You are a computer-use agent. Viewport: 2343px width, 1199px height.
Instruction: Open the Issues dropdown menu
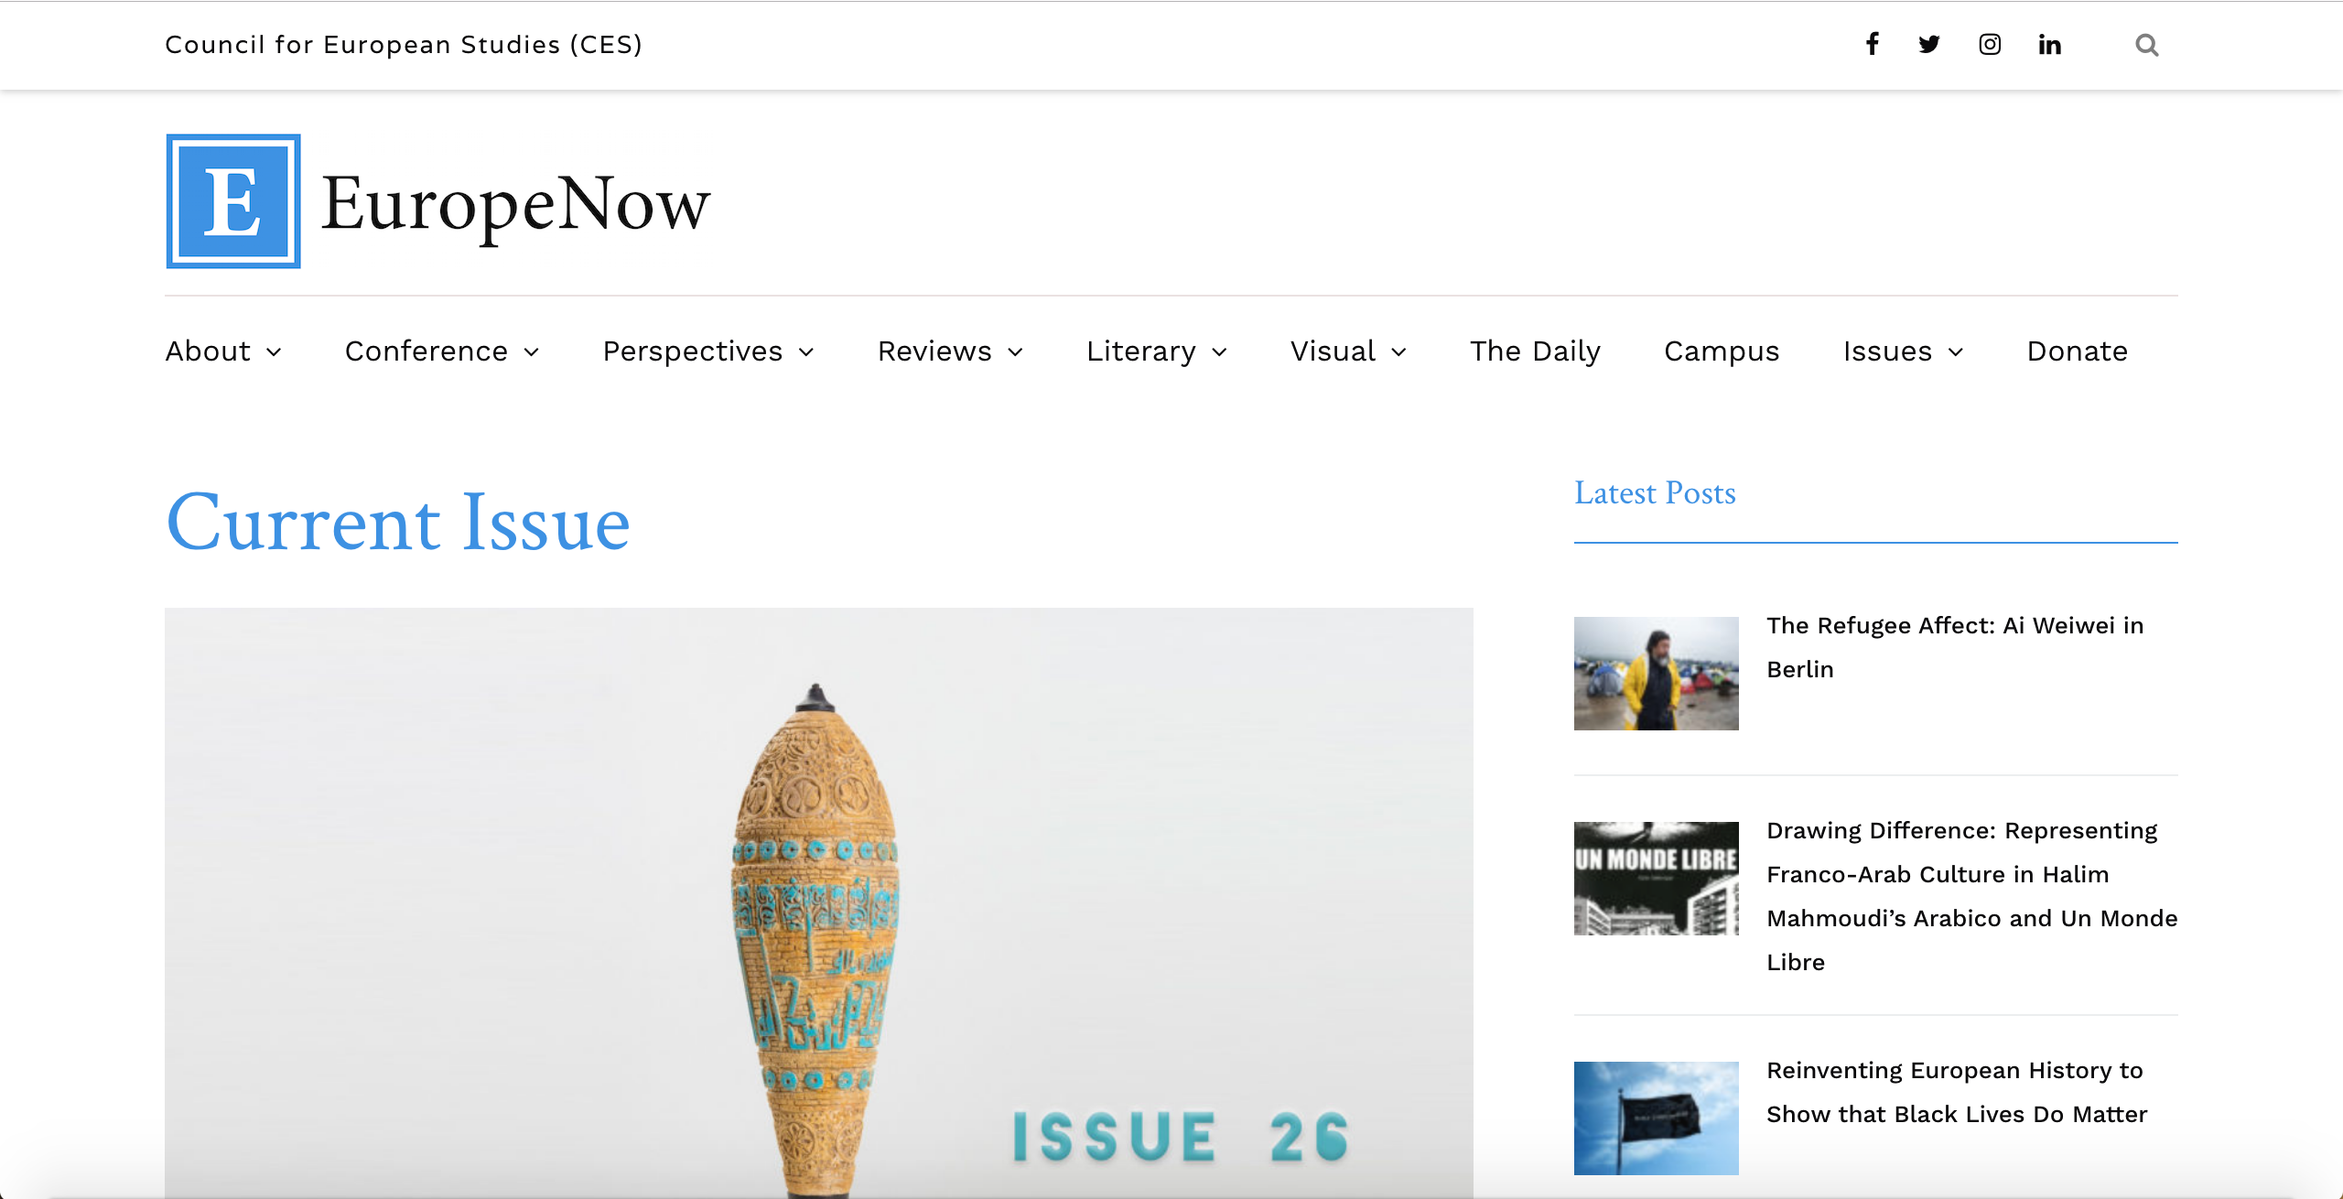[x=1903, y=351]
